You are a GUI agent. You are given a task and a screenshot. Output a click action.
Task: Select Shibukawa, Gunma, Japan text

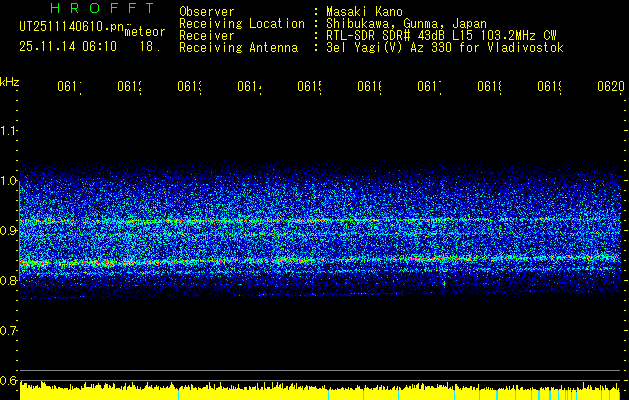click(406, 24)
